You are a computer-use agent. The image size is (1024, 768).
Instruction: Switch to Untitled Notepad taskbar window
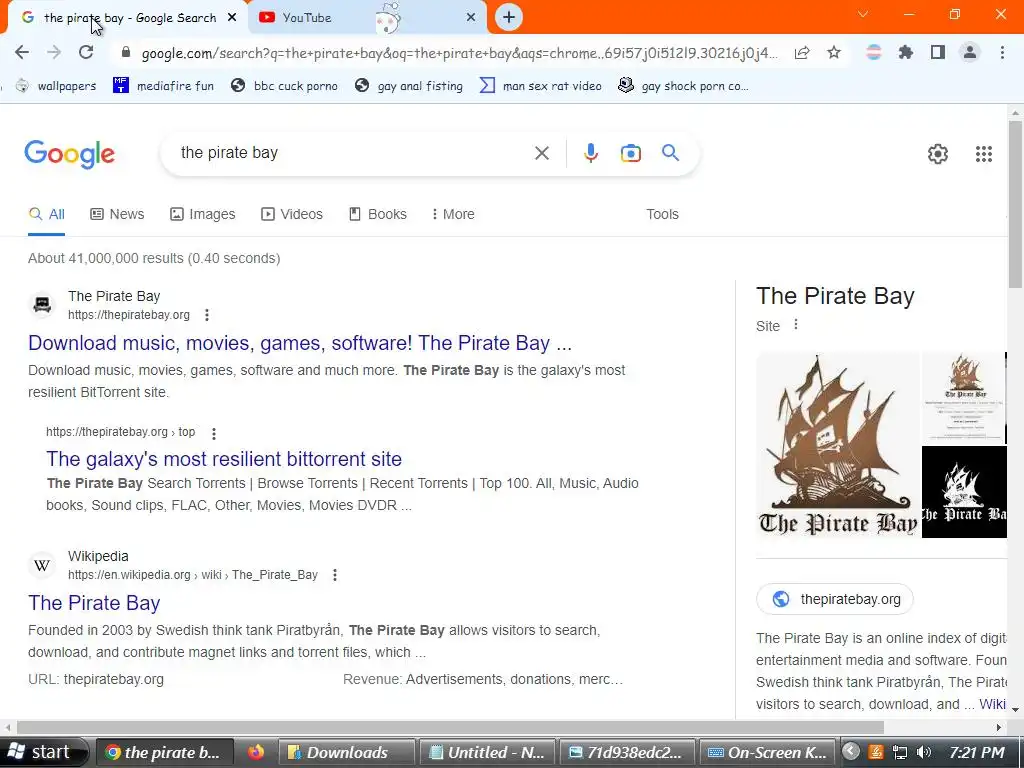coord(487,752)
